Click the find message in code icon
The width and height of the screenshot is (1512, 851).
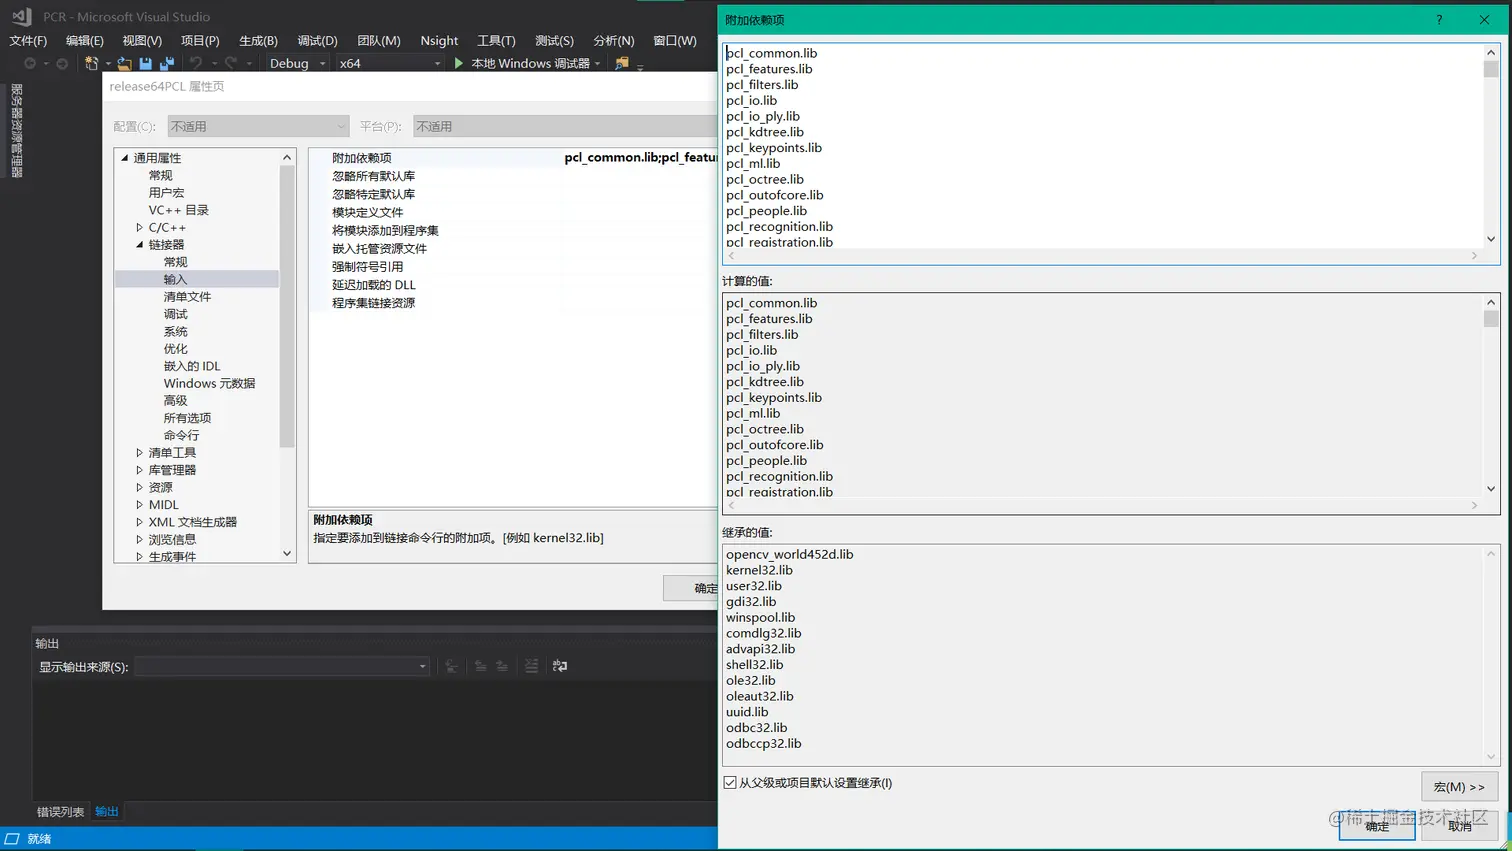452,666
